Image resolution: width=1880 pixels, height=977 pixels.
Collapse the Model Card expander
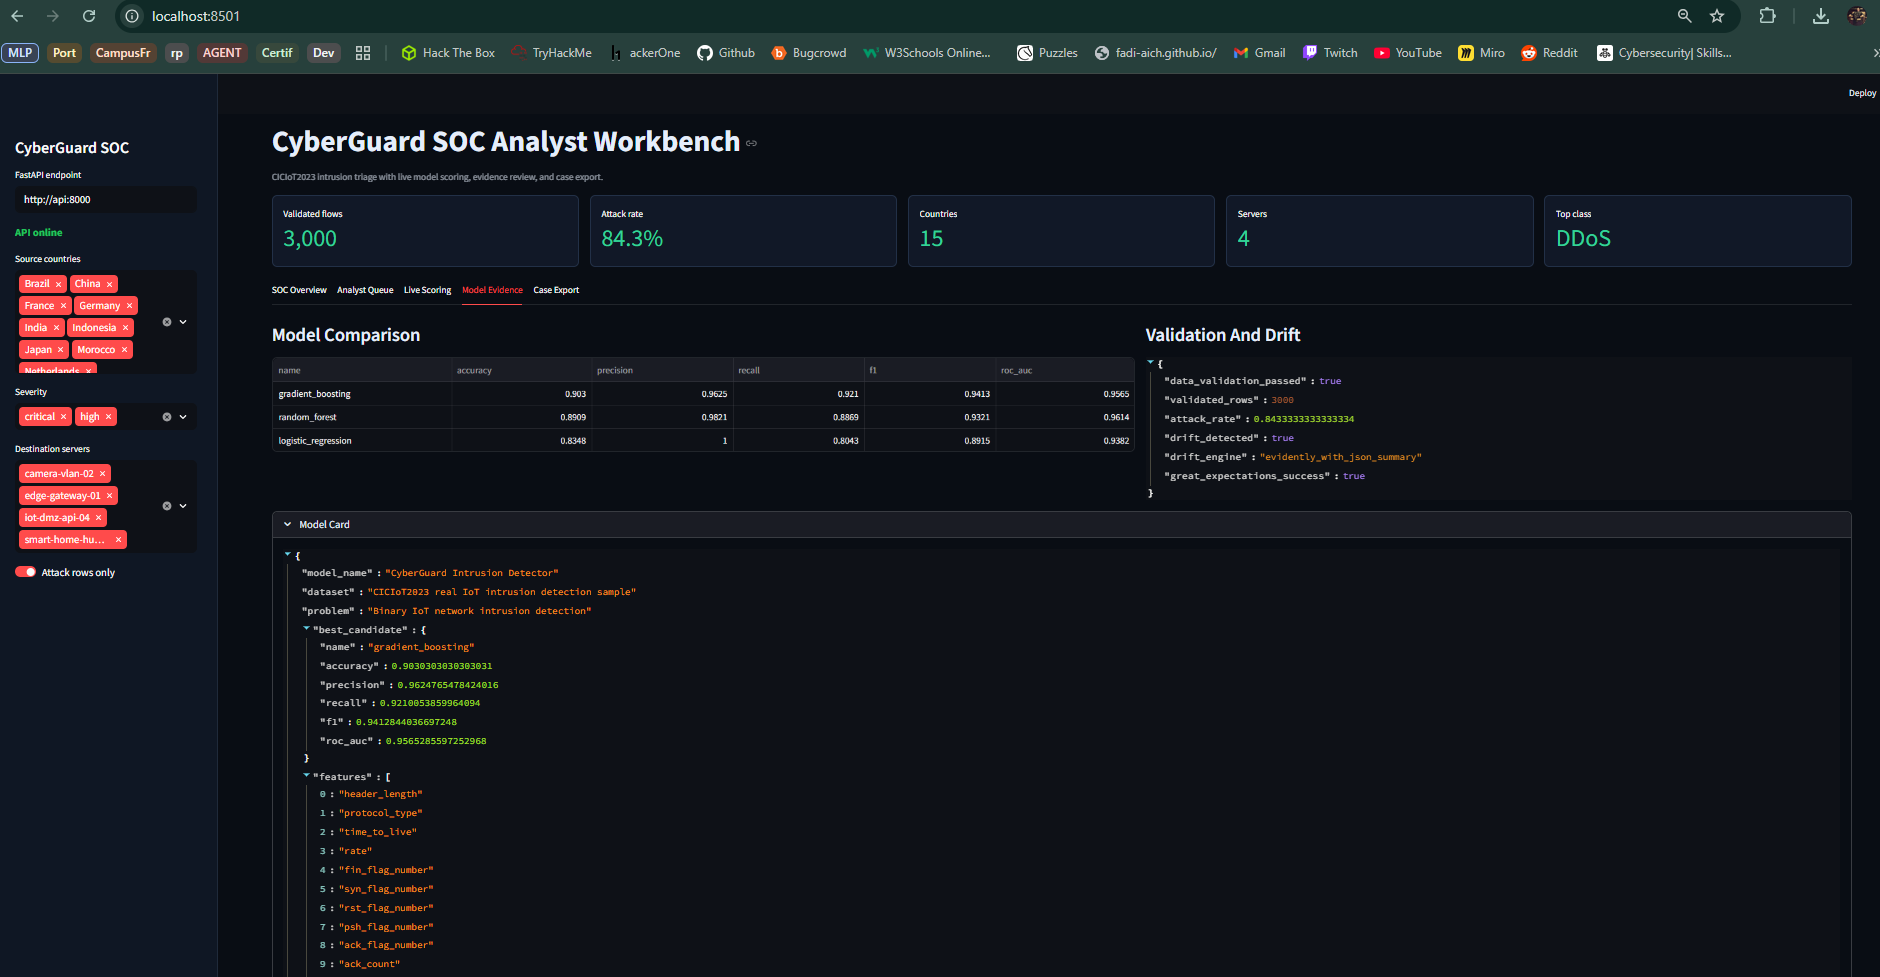1061,524
